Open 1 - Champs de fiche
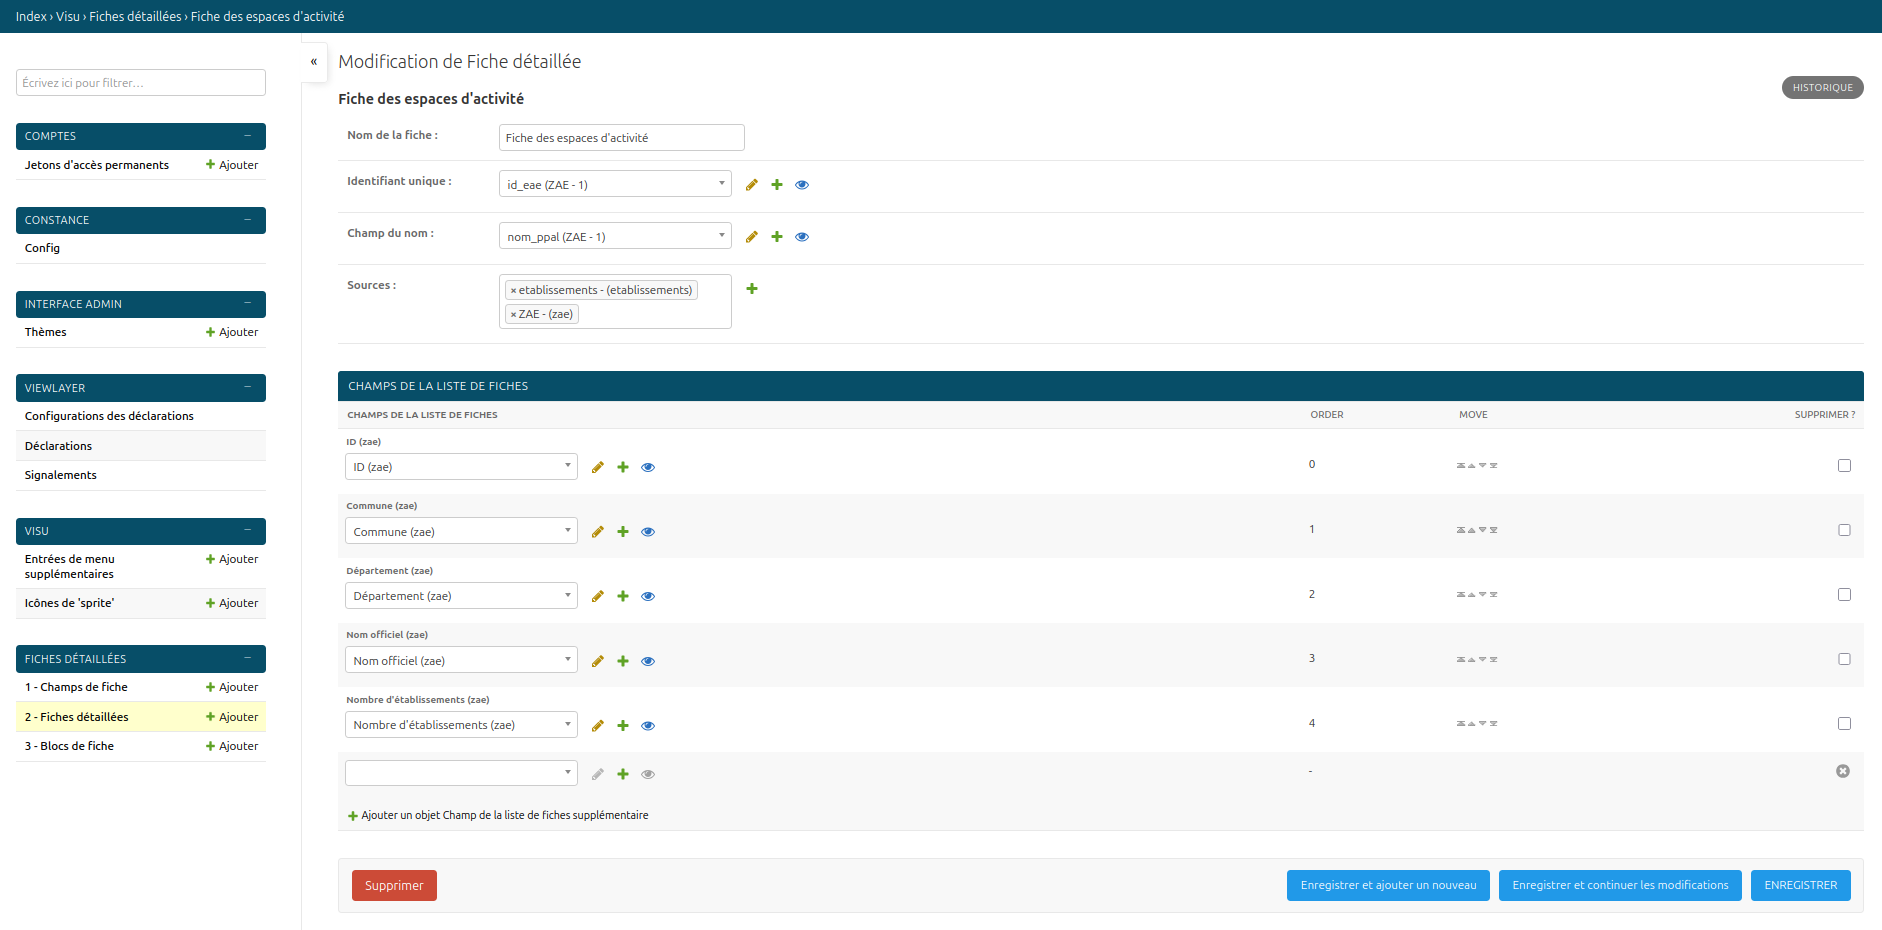This screenshot has height=930, width=1882. pos(76,687)
